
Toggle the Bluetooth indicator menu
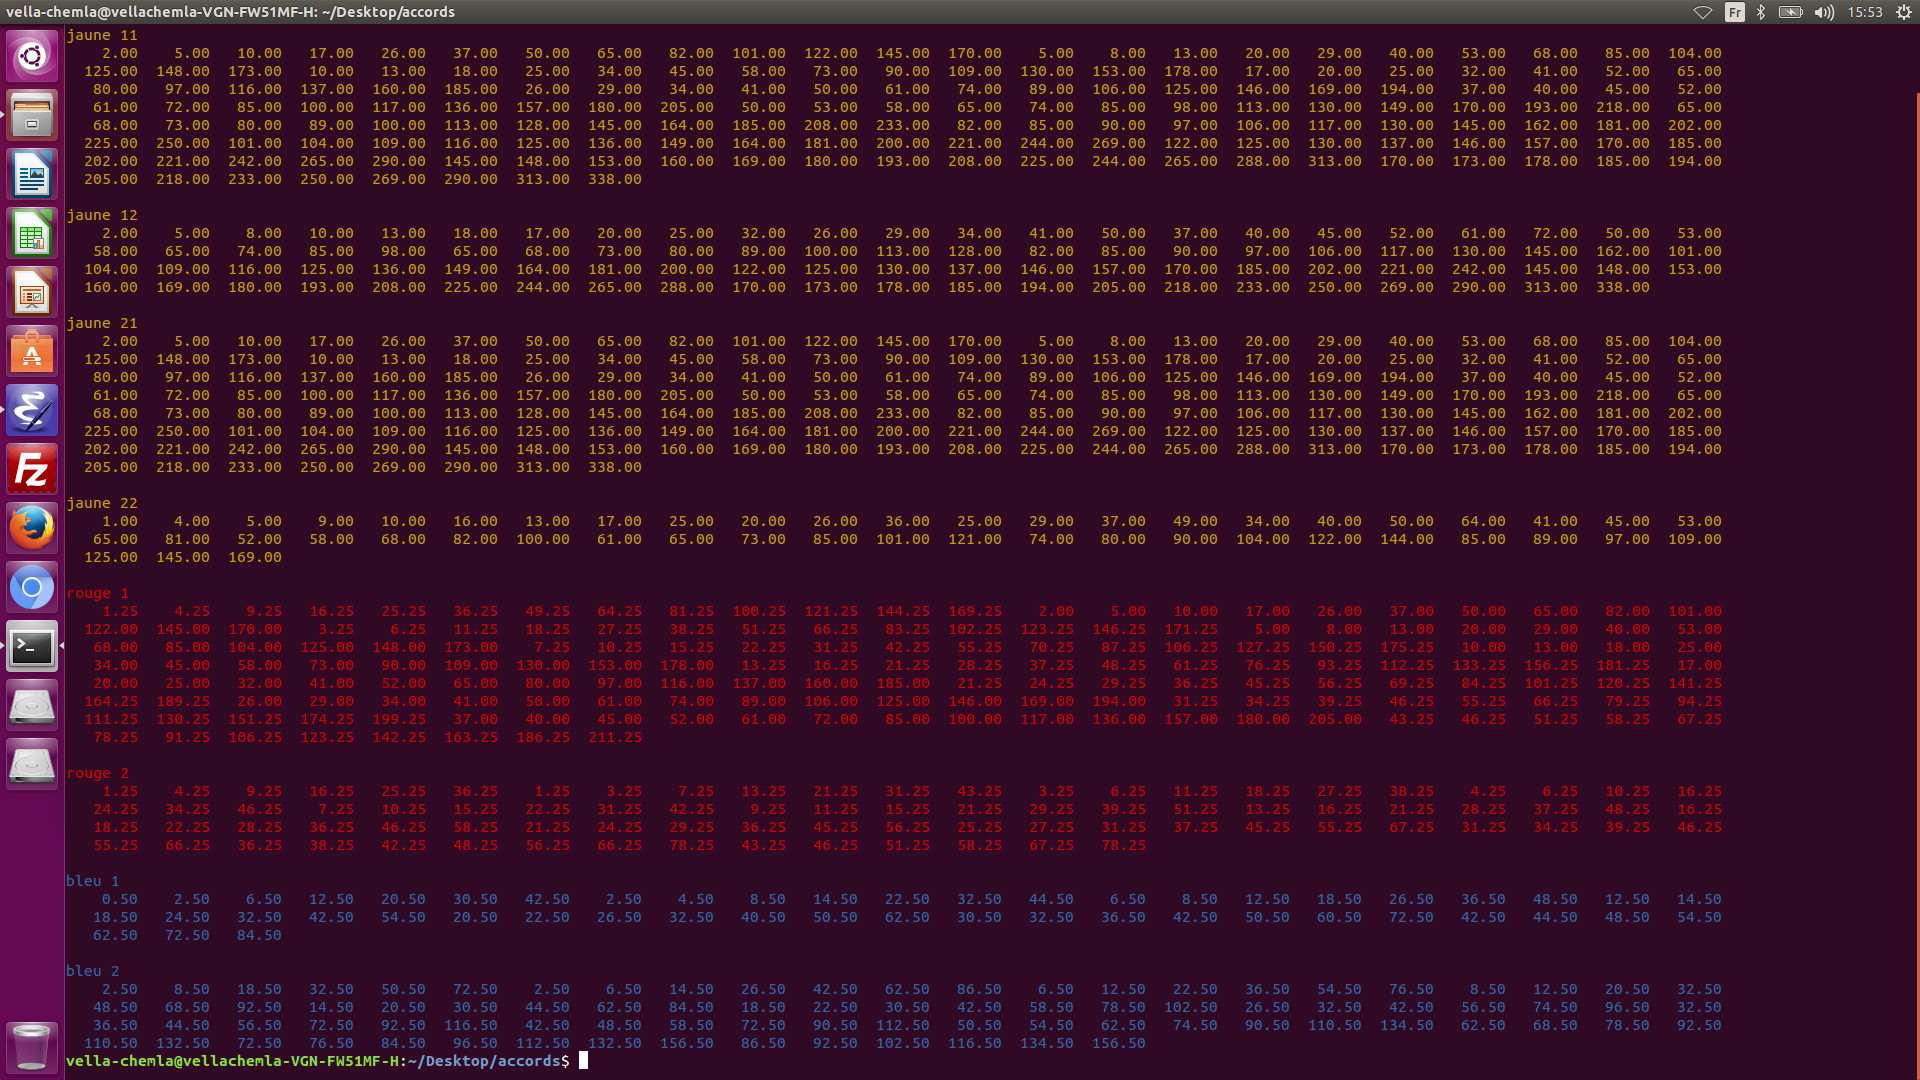(x=1761, y=12)
